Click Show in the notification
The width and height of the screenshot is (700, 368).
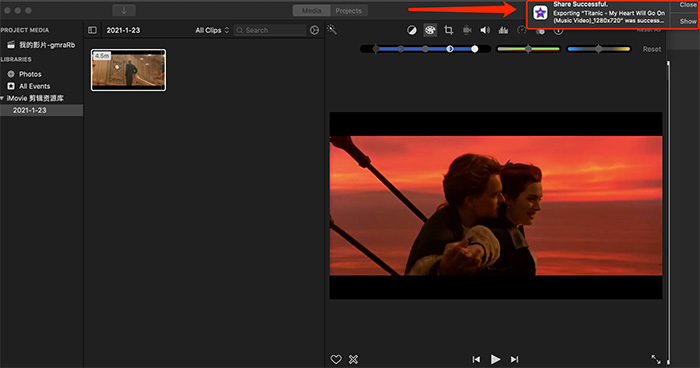point(688,21)
